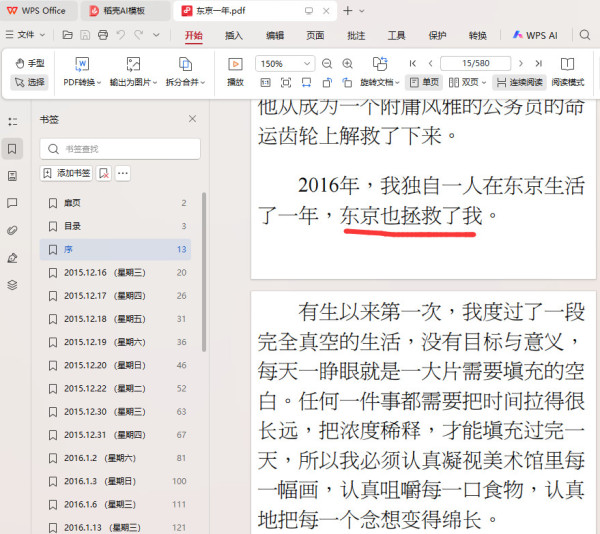This screenshot has height=534, width=600.
Task: Switch to the 转换 ribbon tab
Action: pos(478,36)
